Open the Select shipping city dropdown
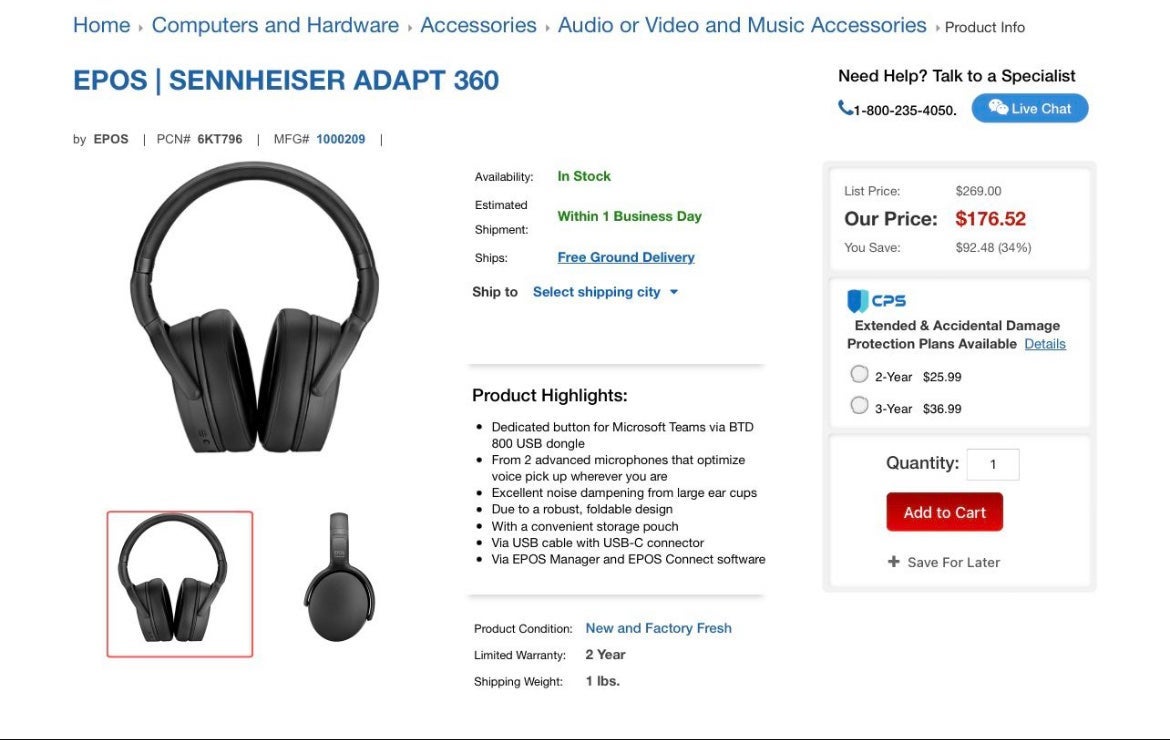The width and height of the screenshot is (1170, 740). [x=605, y=292]
